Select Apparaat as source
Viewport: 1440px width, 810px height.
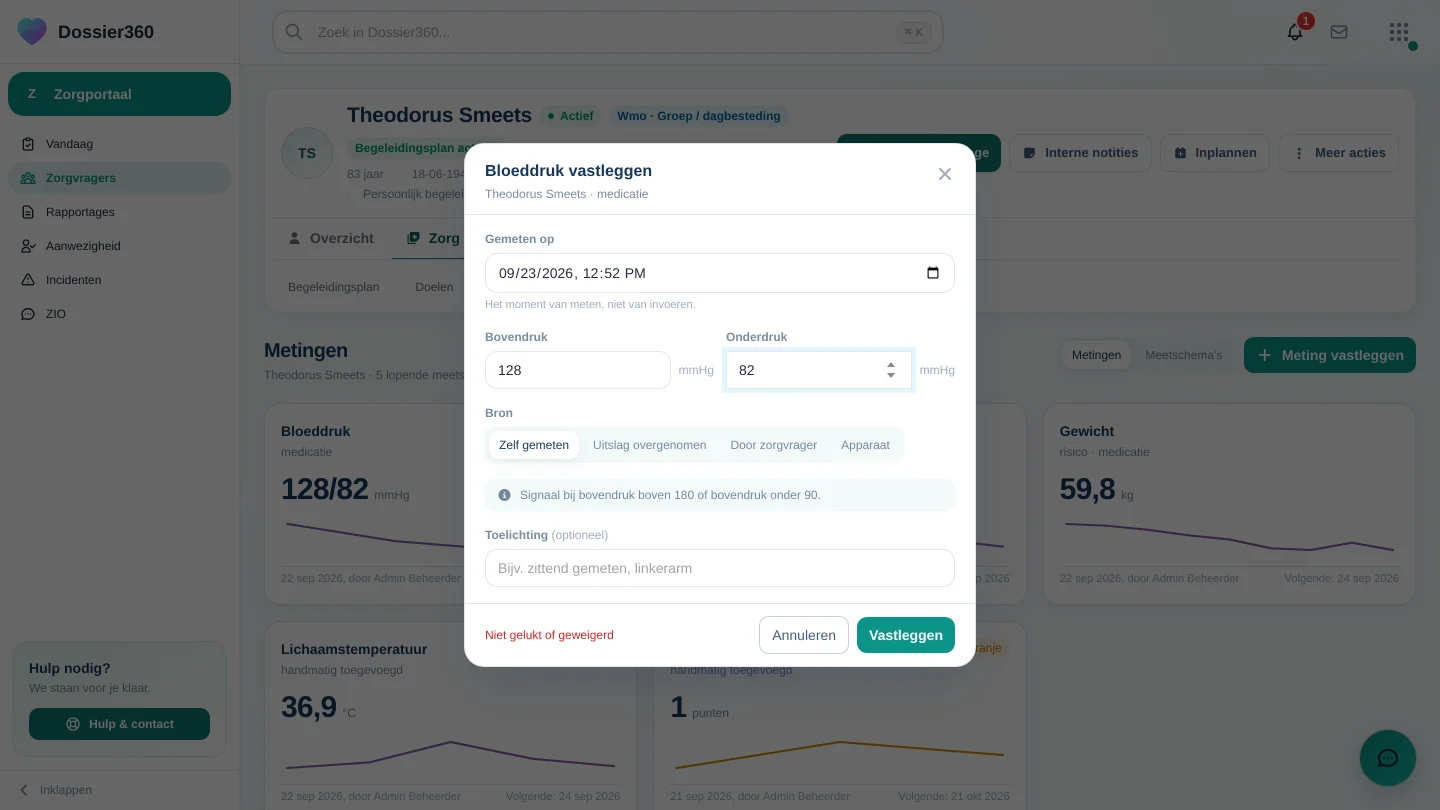point(865,445)
